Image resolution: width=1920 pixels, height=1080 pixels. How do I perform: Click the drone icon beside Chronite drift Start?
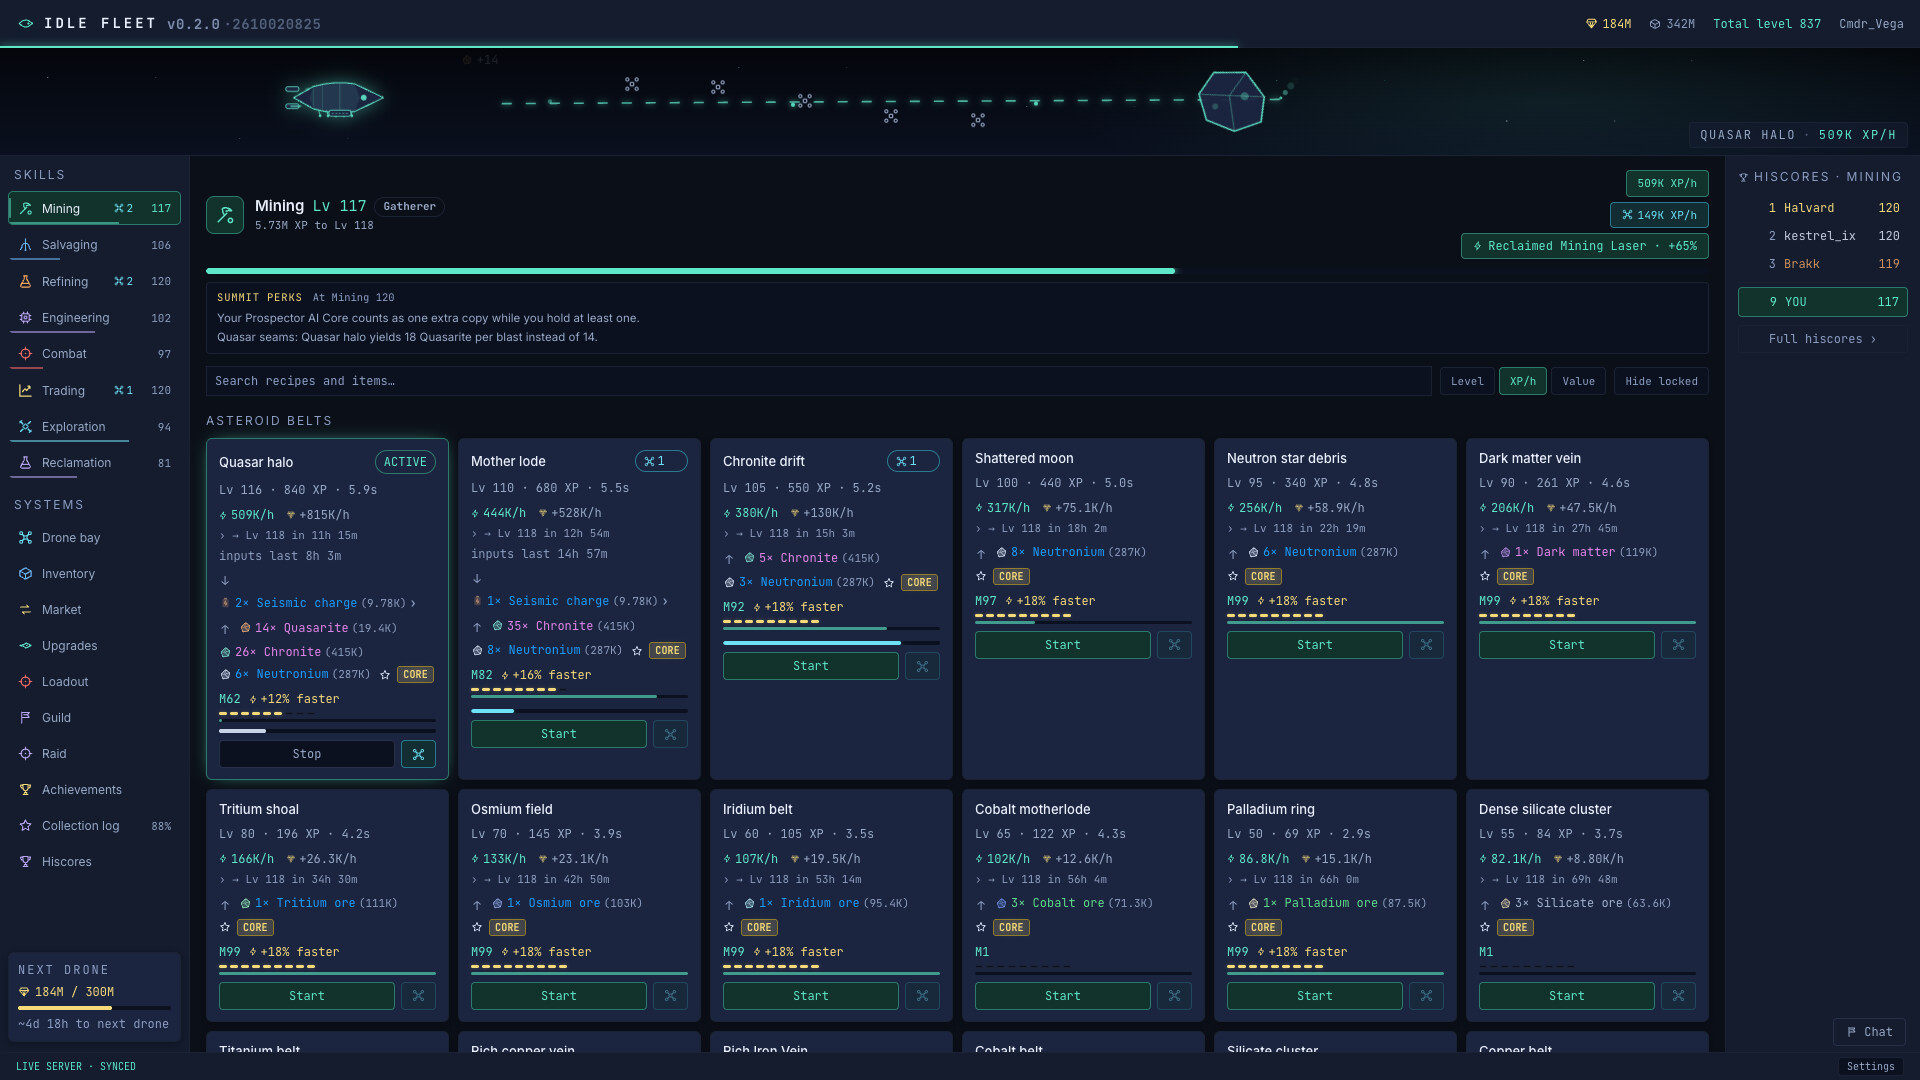coord(922,666)
